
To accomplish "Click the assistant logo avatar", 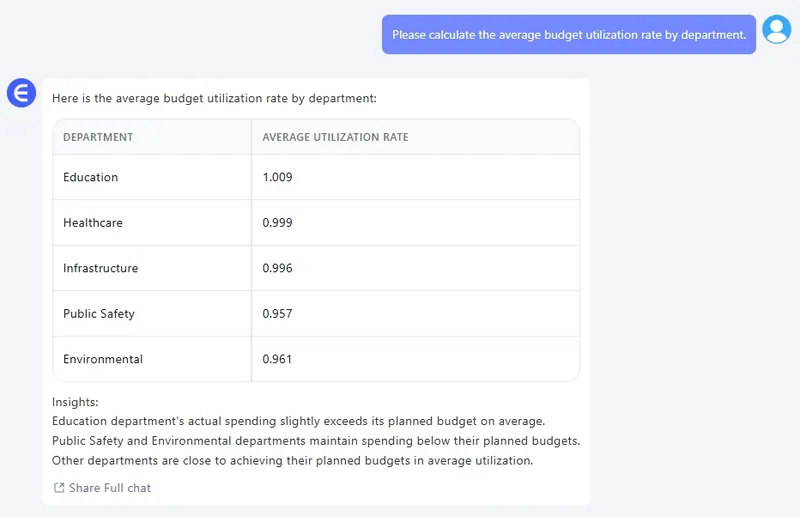I will (21, 93).
